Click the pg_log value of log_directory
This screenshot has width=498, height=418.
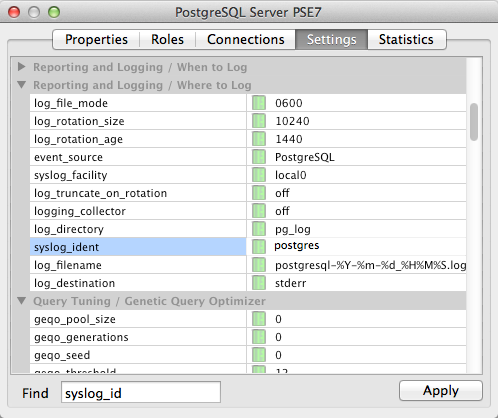click(x=293, y=229)
